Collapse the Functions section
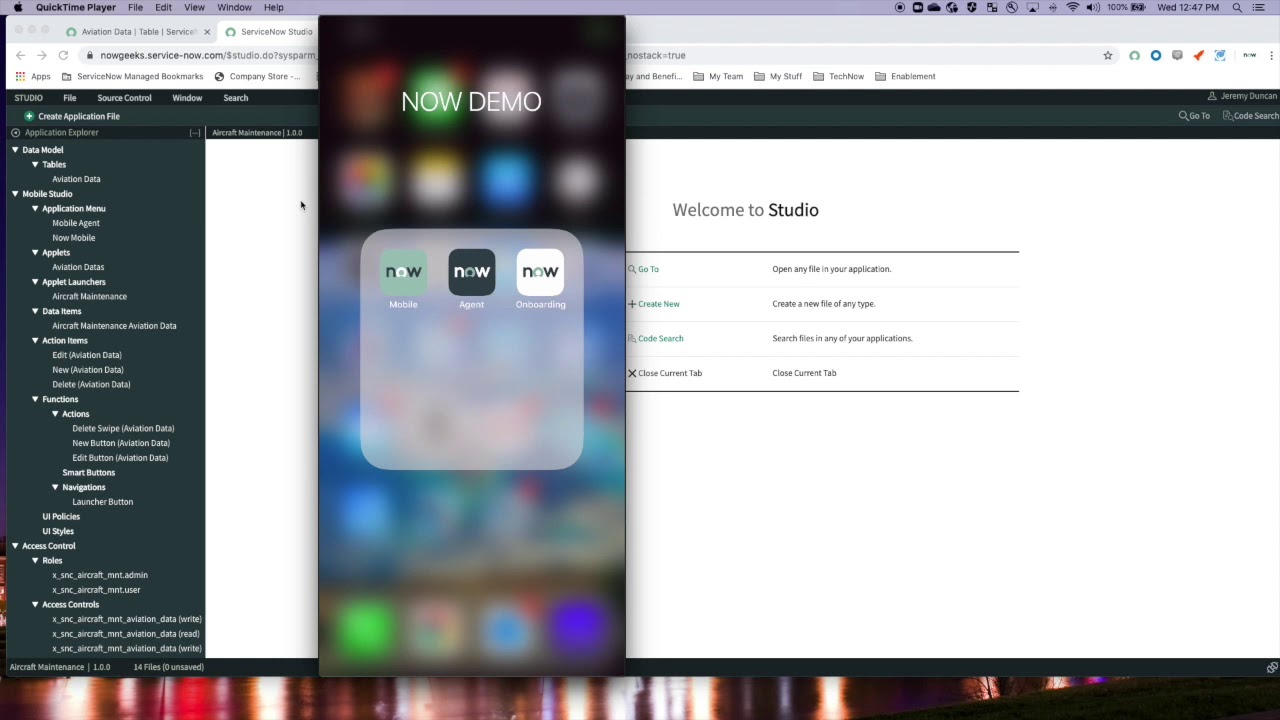1280x720 pixels. (35, 399)
